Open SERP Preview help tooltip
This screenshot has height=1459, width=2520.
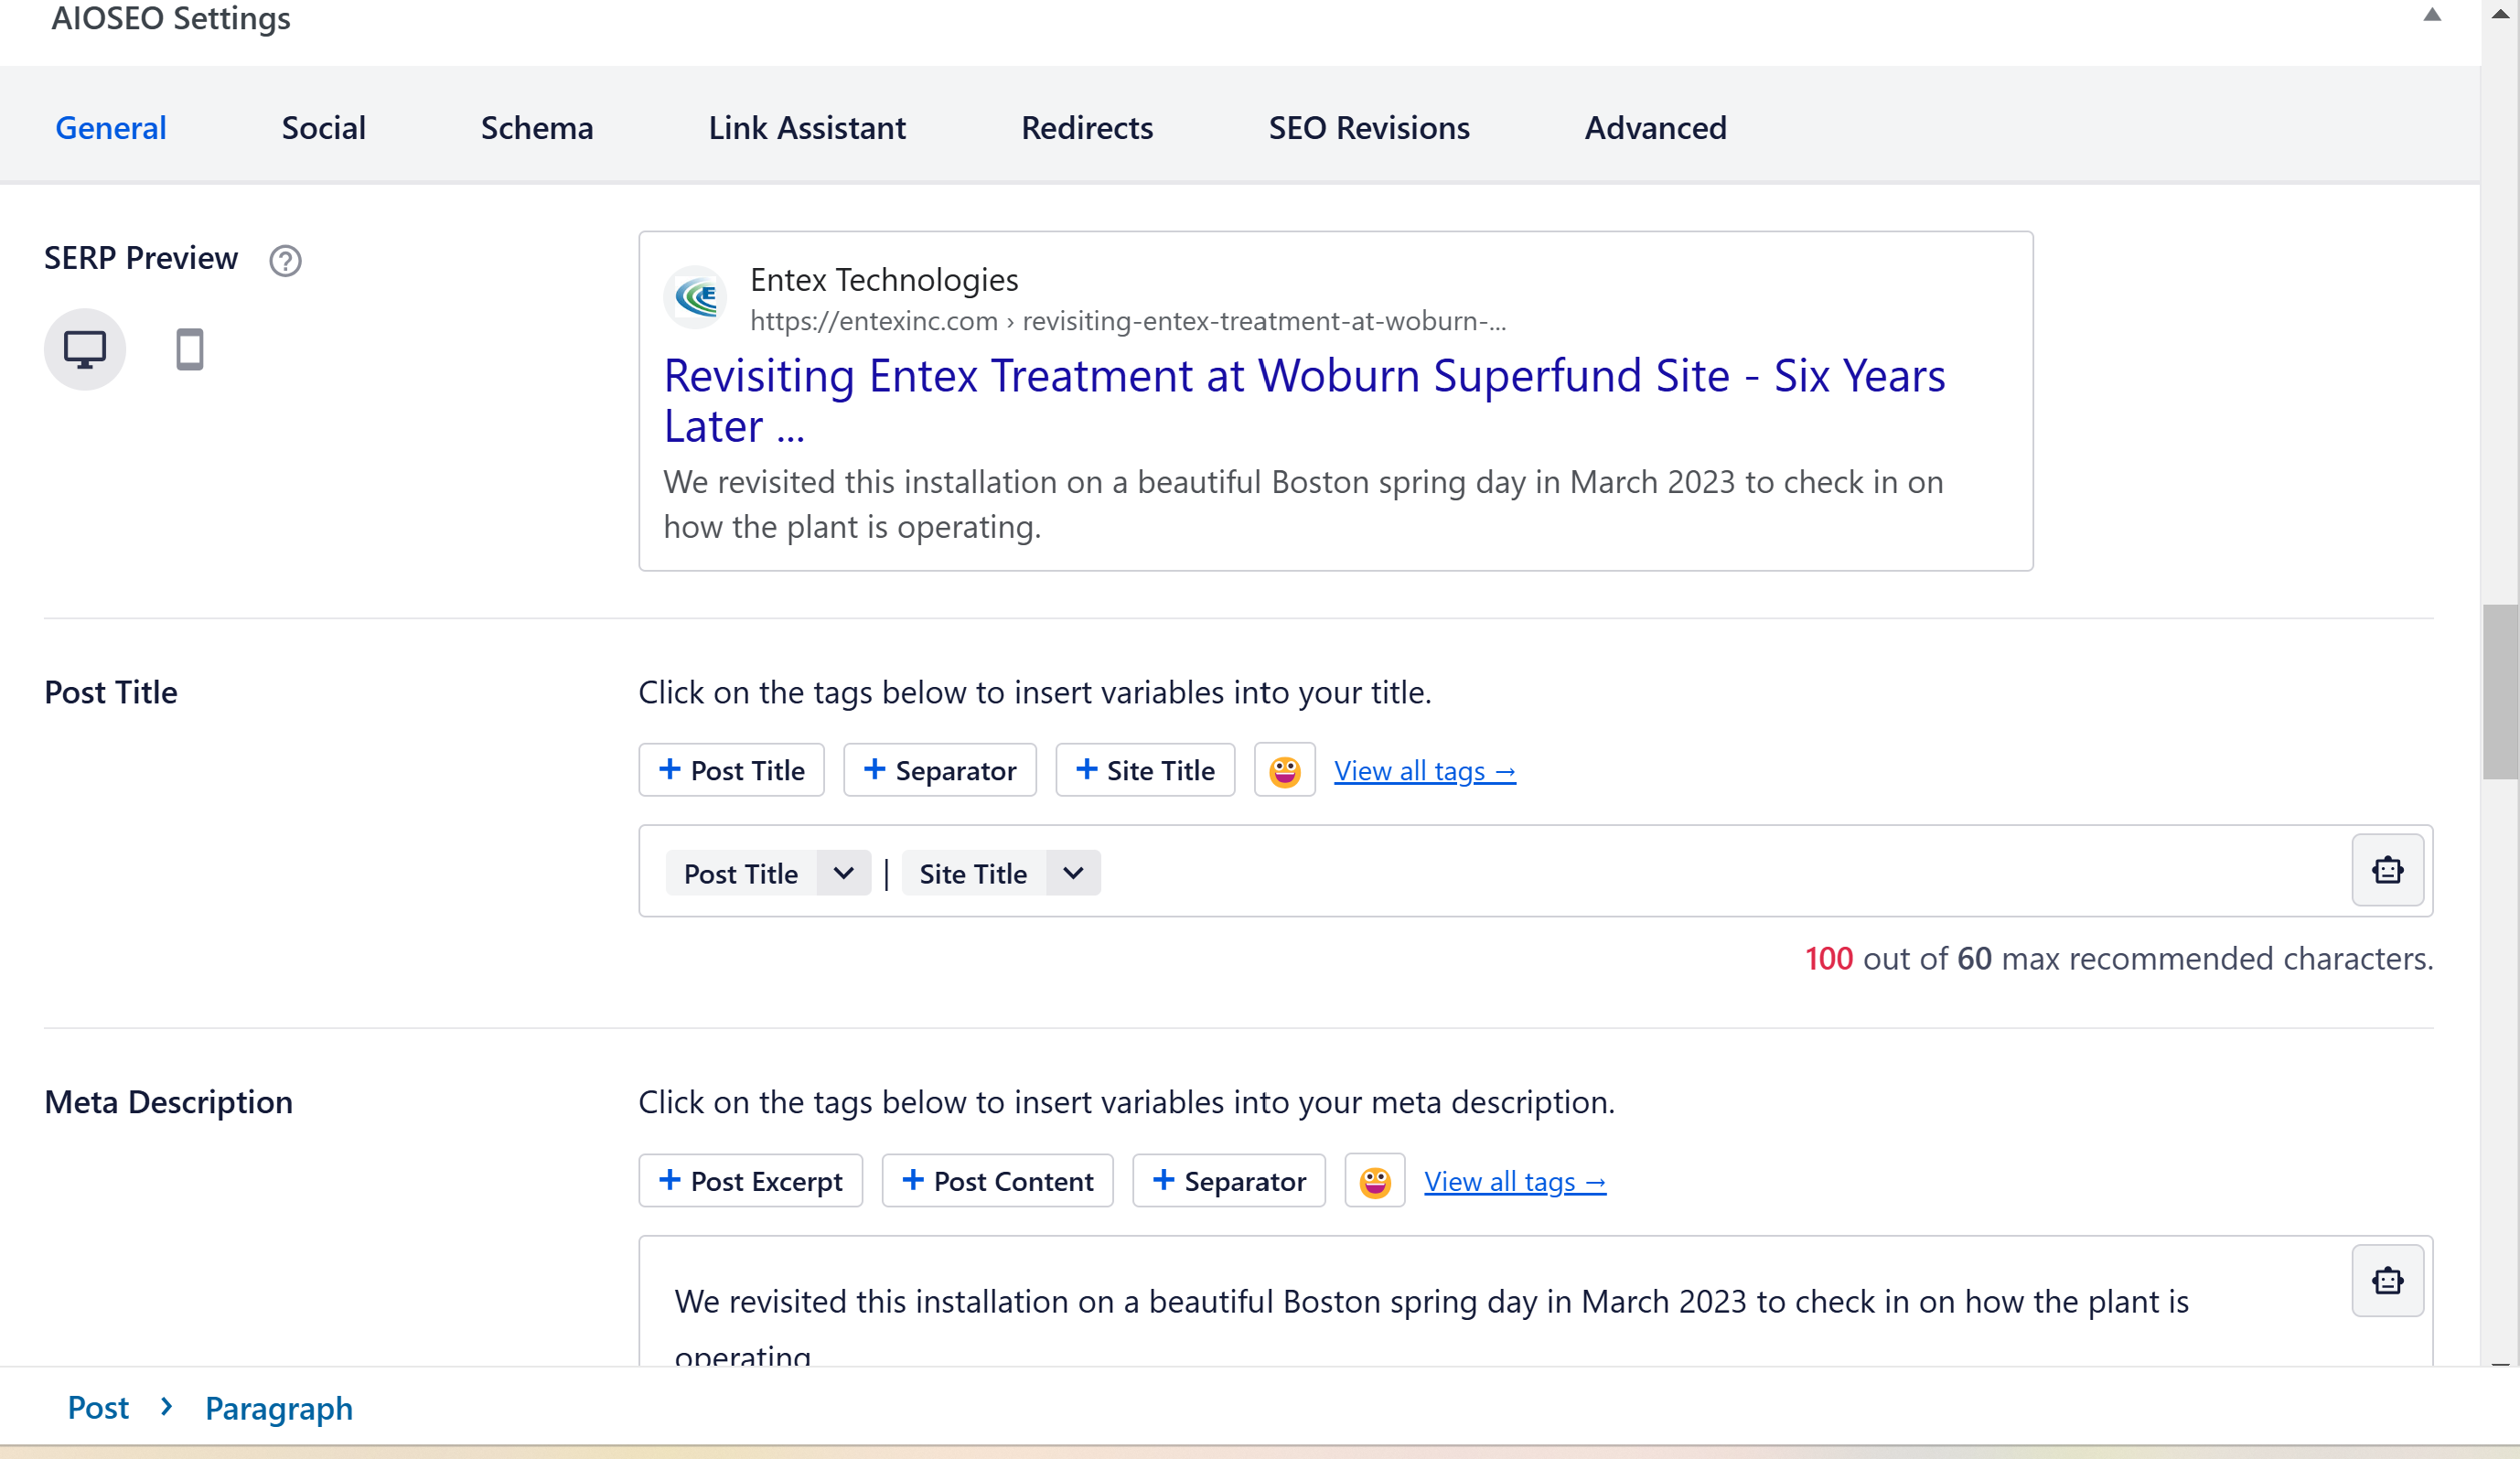click(285, 261)
